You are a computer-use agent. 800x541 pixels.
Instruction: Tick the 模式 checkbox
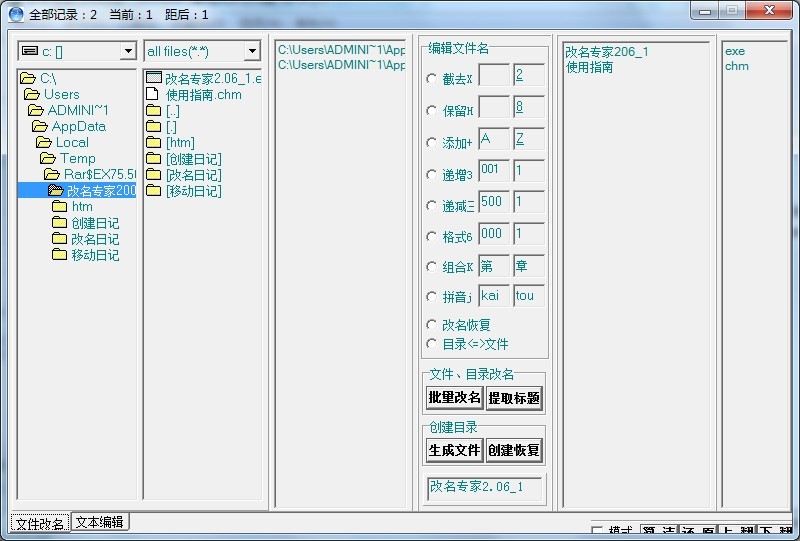tap(598, 531)
